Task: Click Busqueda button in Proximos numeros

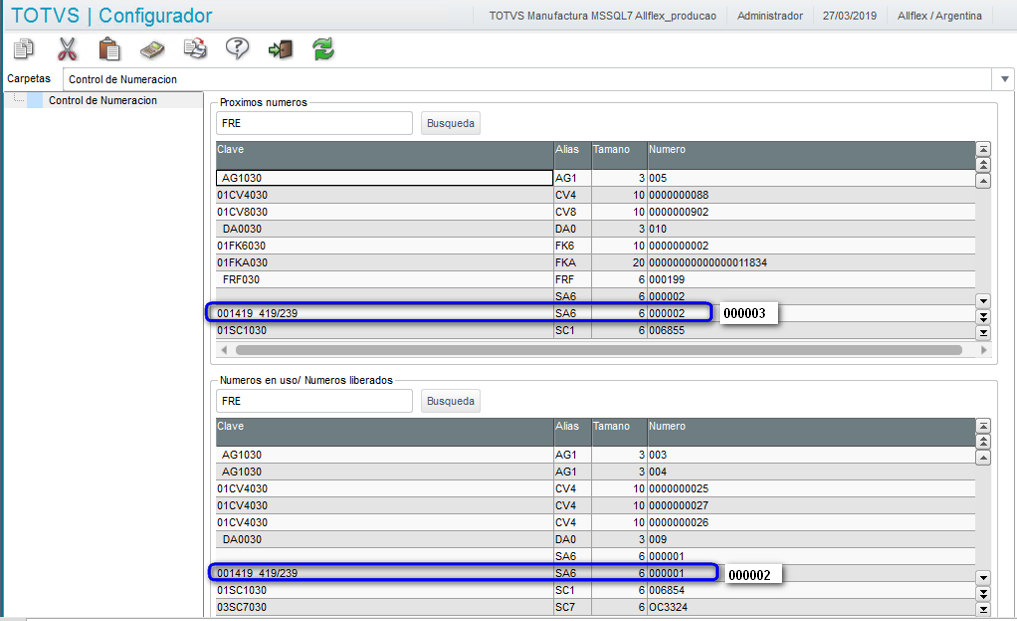Action: click(451, 123)
